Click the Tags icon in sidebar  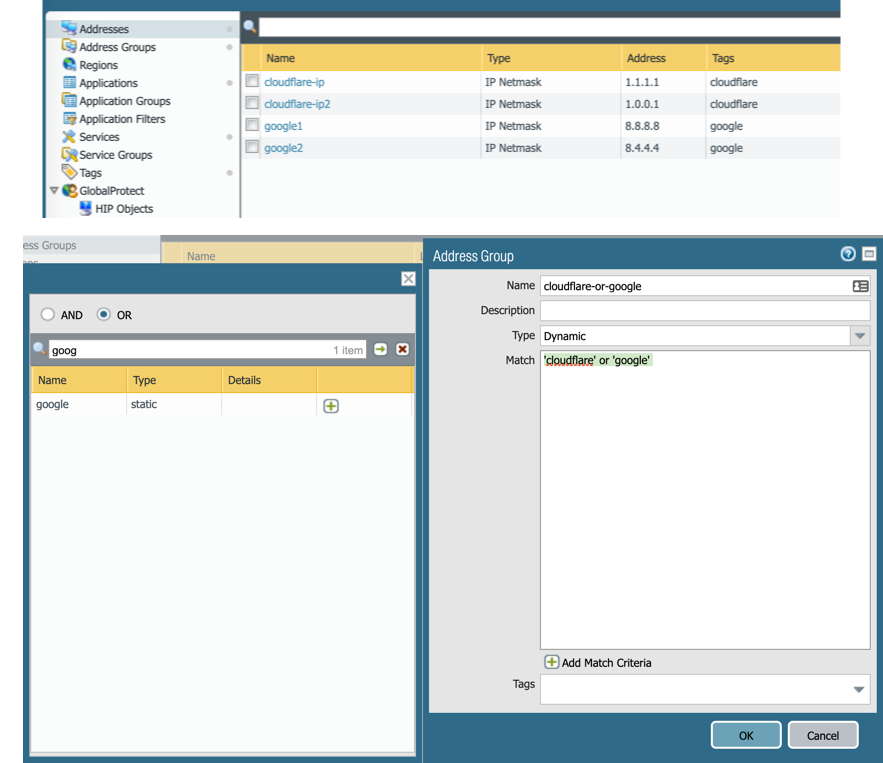(x=69, y=173)
